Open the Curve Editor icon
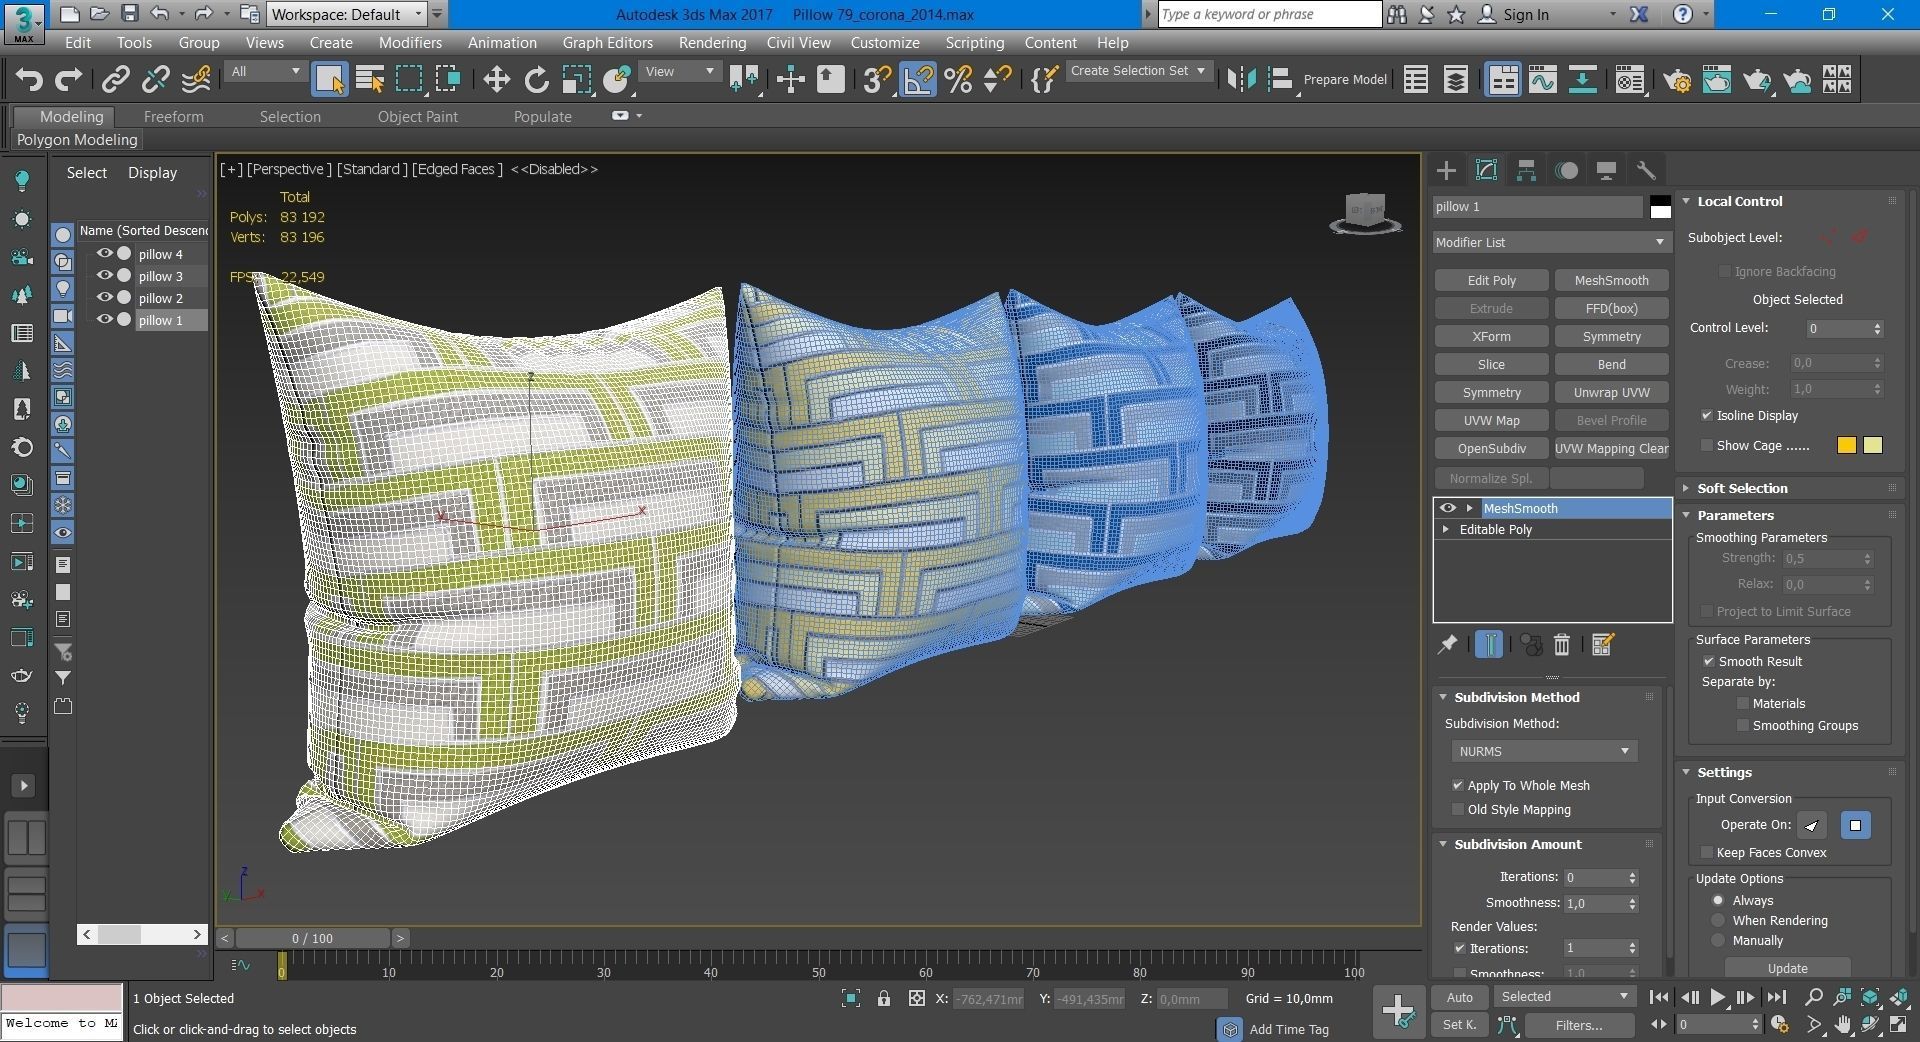The width and height of the screenshot is (1920, 1042). (1542, 79)
